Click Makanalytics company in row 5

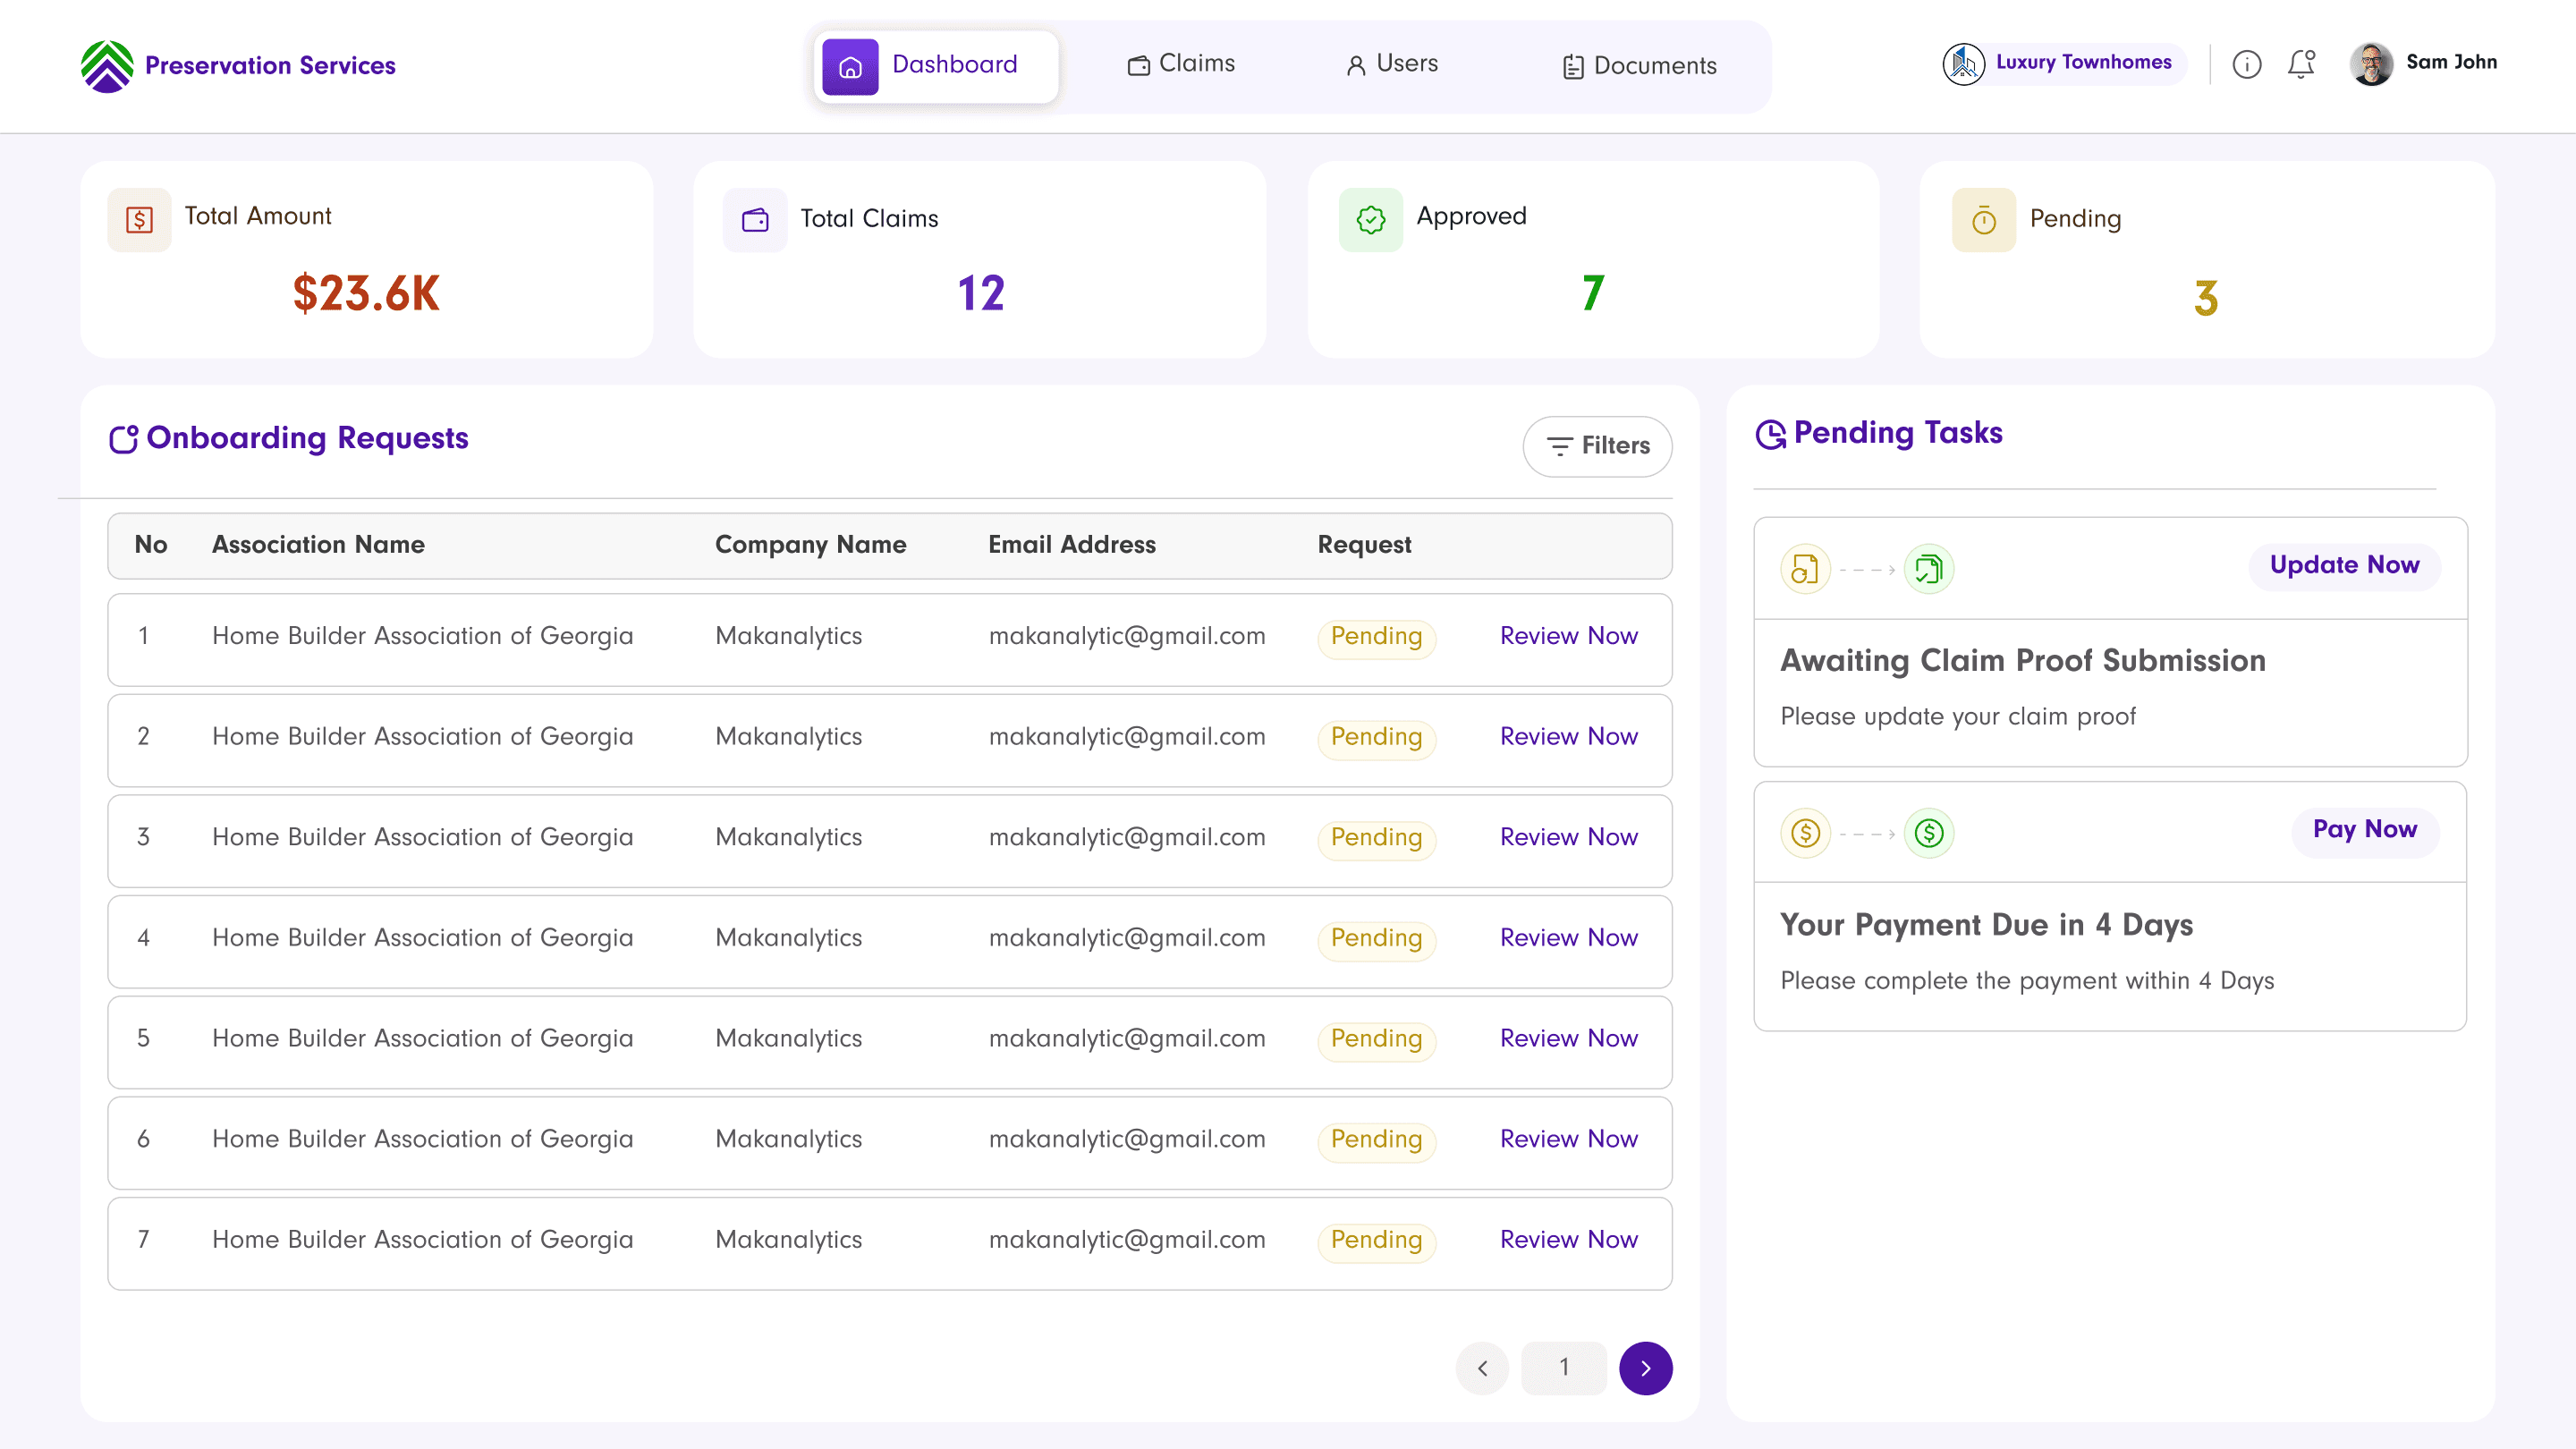click(x=788, y=1040)
